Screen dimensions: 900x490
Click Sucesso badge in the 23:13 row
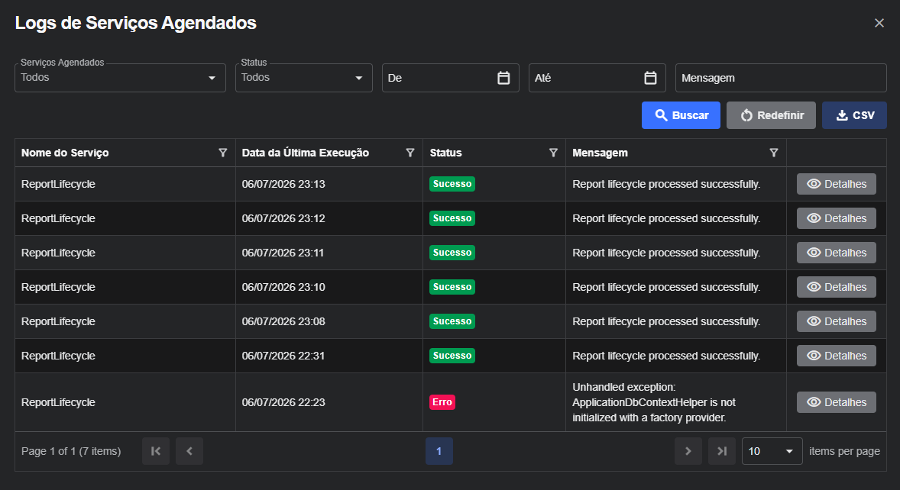(x=452, y=184)
